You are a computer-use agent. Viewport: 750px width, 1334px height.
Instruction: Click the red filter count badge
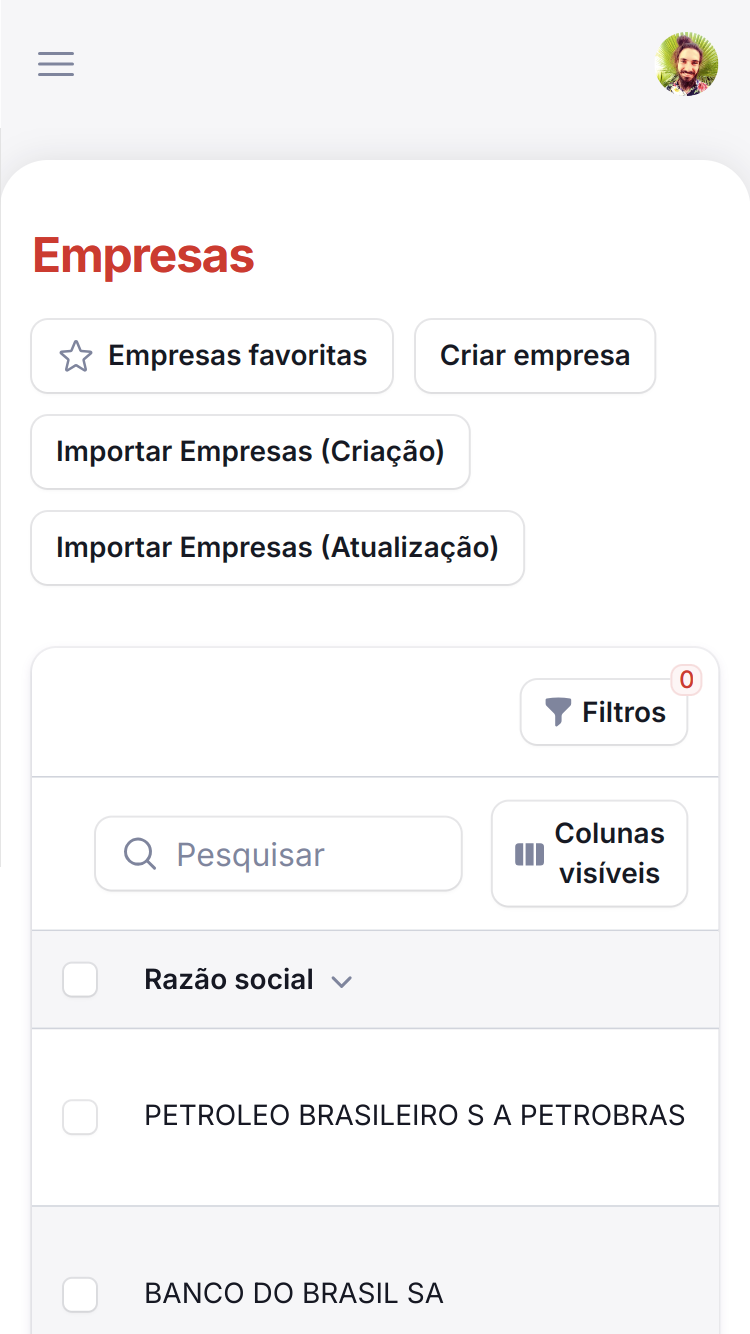coord(686,681)
